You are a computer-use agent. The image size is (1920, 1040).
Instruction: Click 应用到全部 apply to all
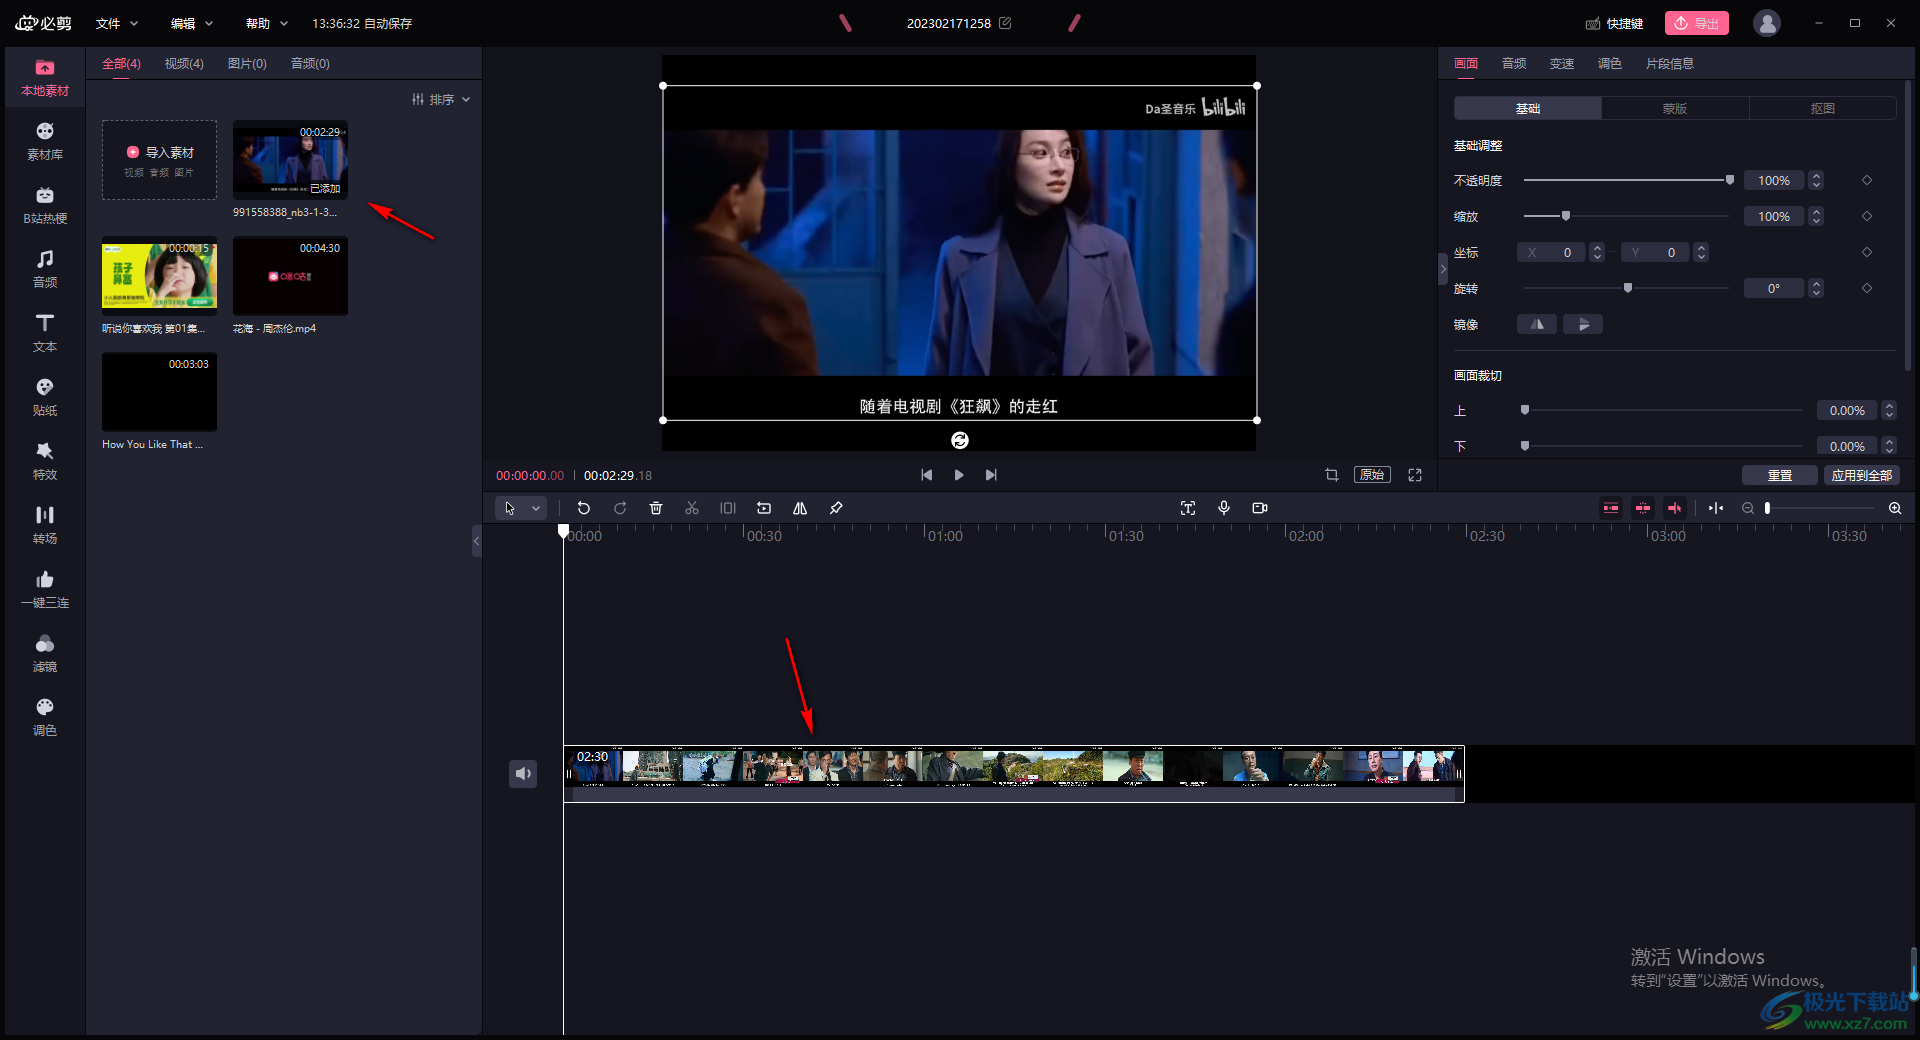[x=1862, y=475]
